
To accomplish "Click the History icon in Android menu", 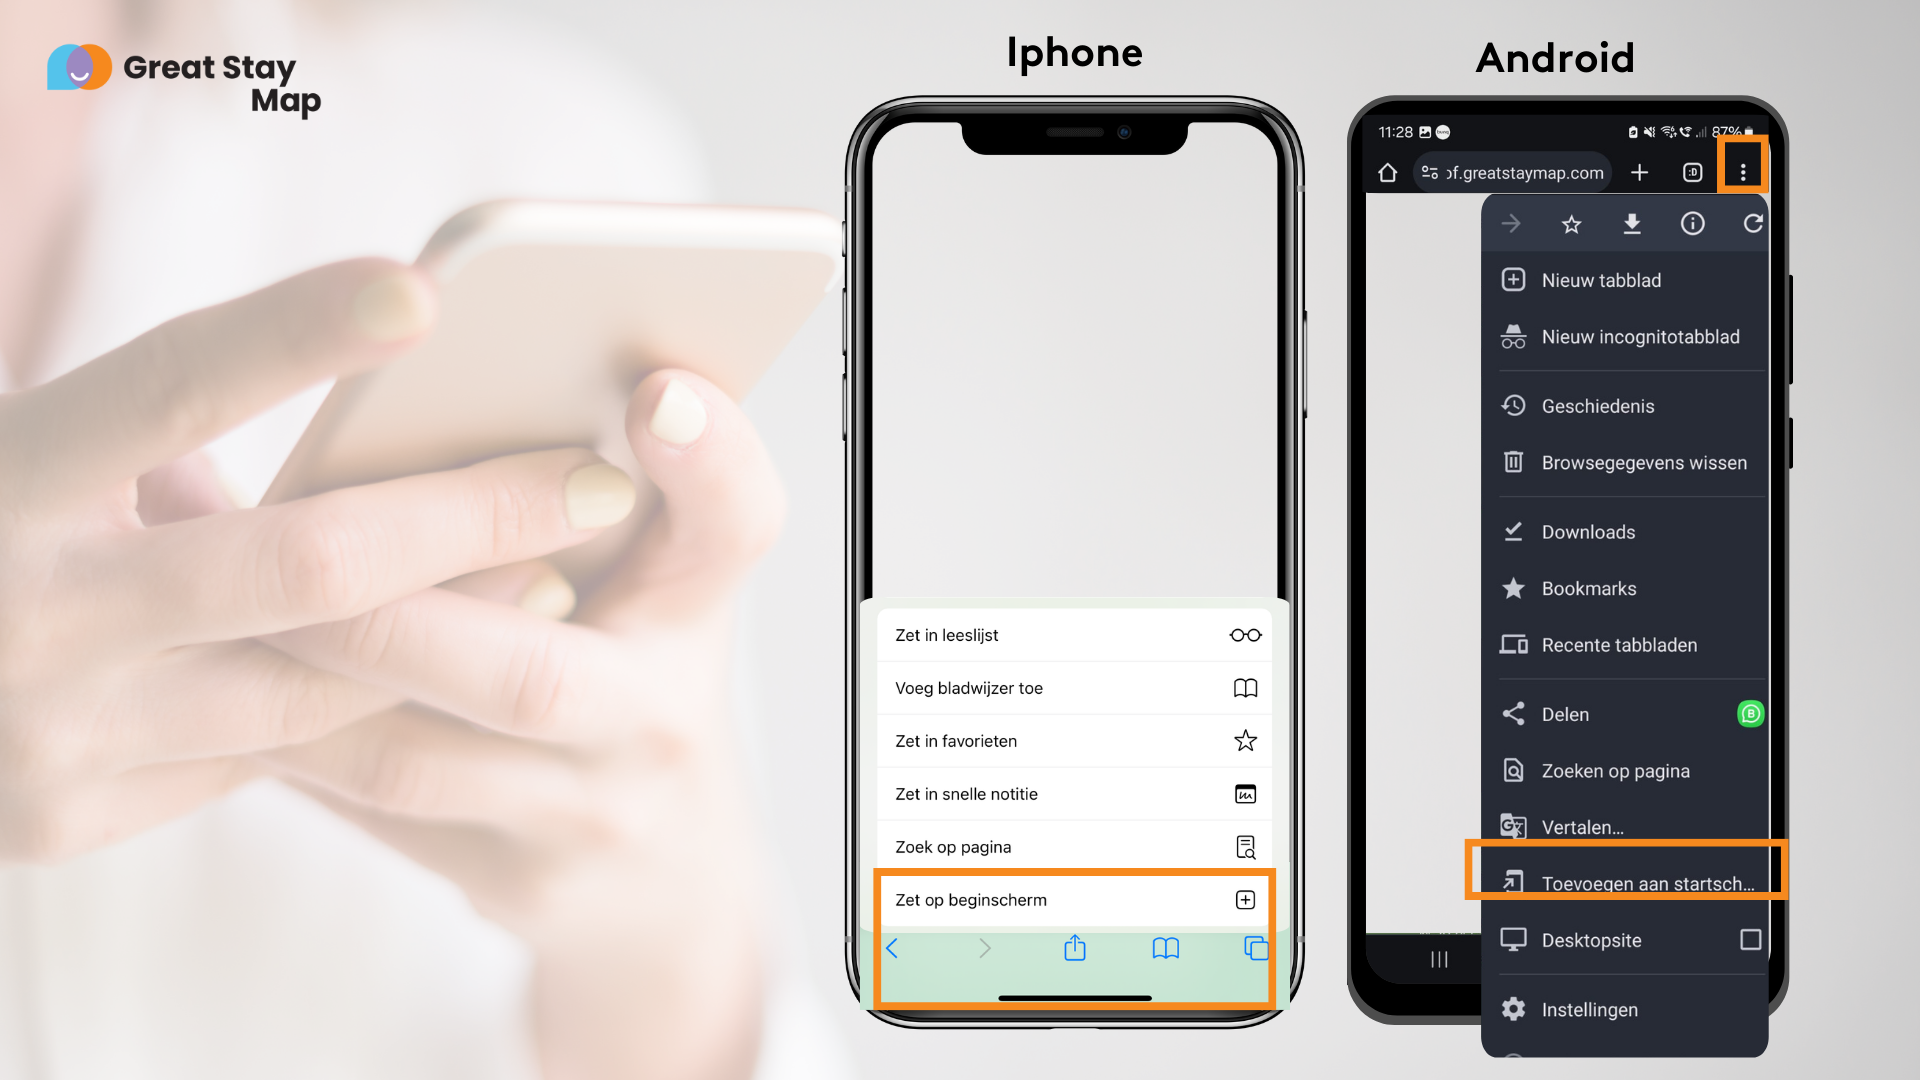I will pos(1514,405).
